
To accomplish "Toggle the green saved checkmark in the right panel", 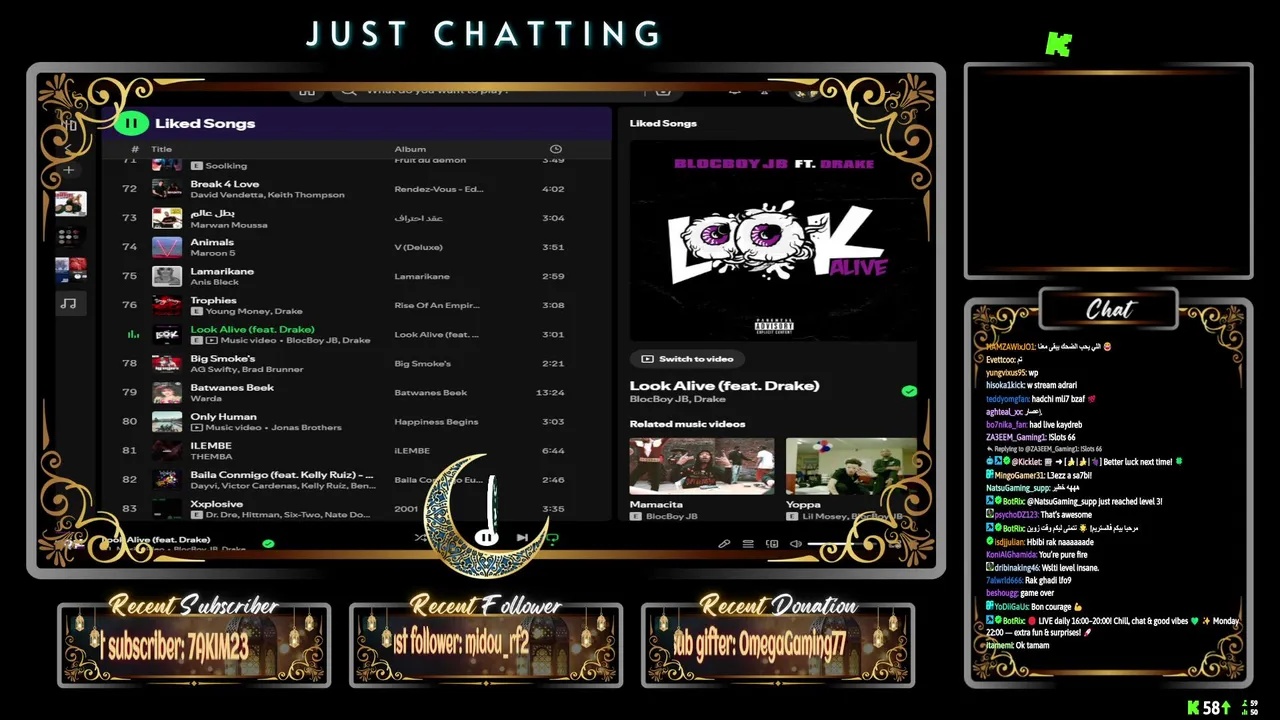I will click(x=909, y=391).
